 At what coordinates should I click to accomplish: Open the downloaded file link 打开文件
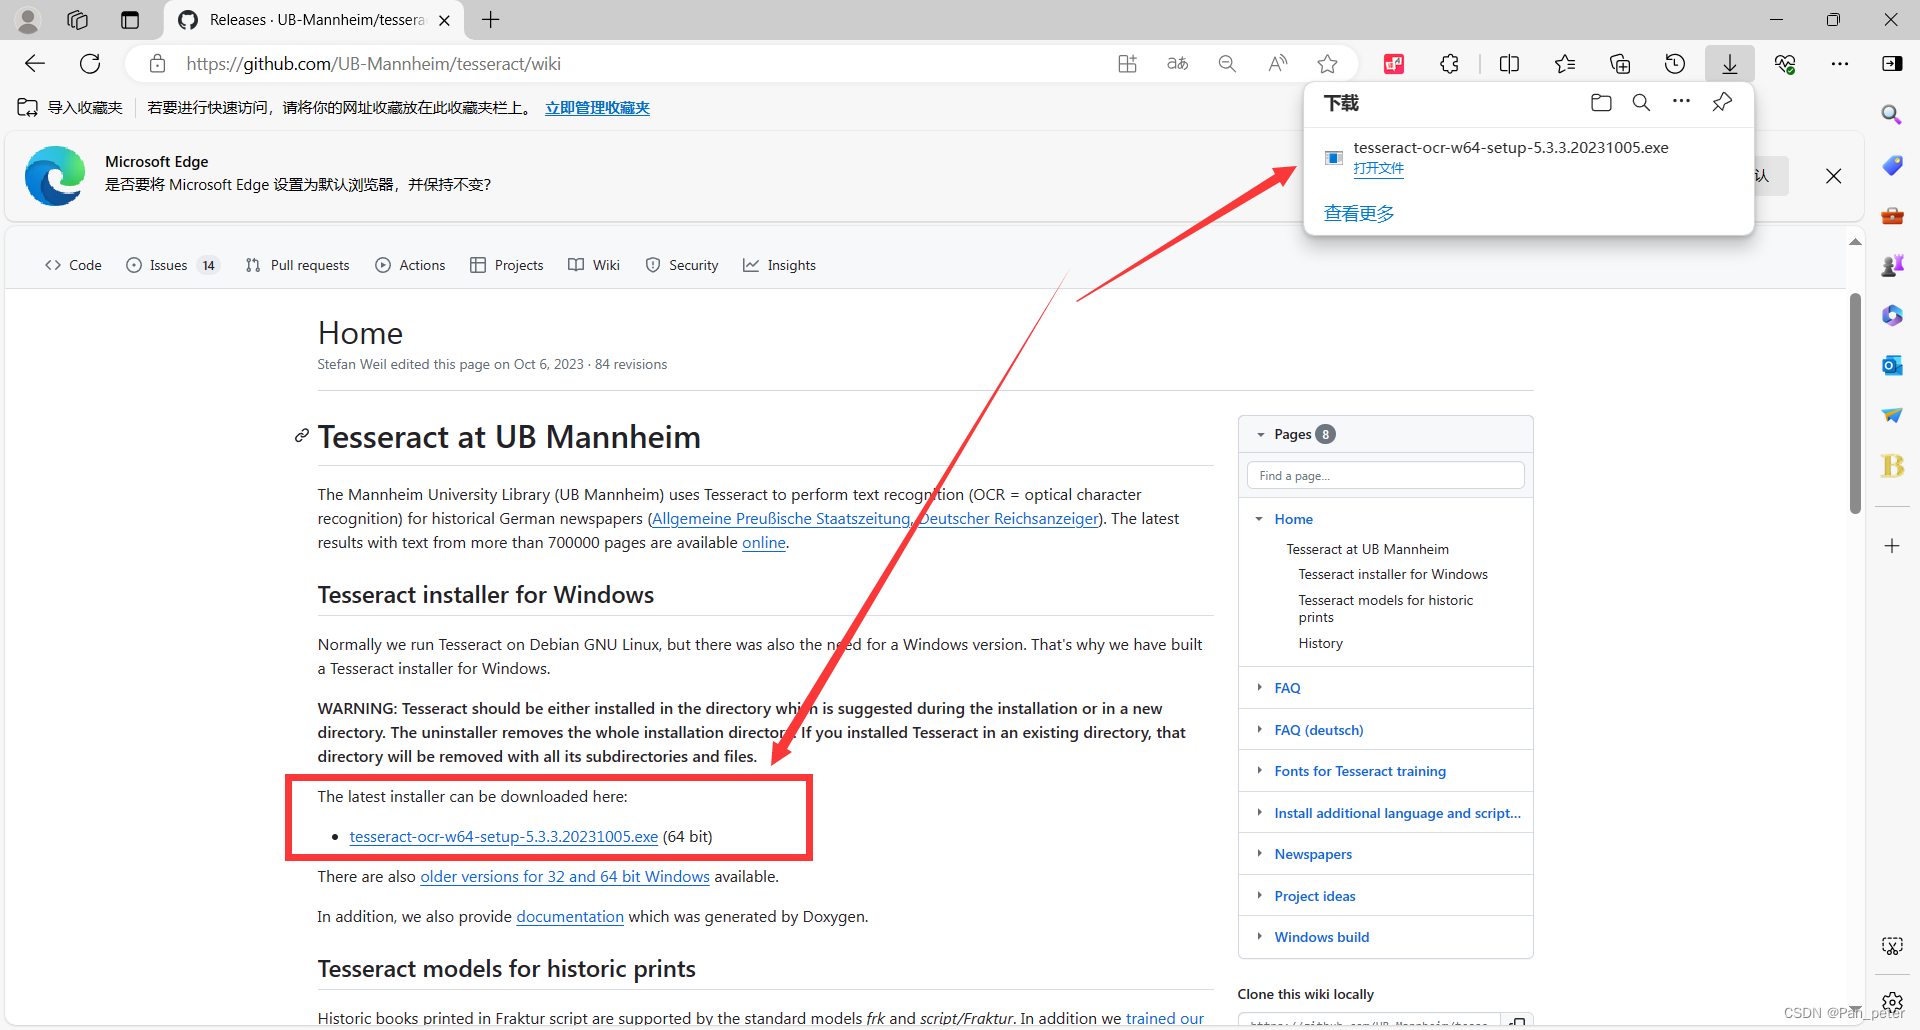1378,168
